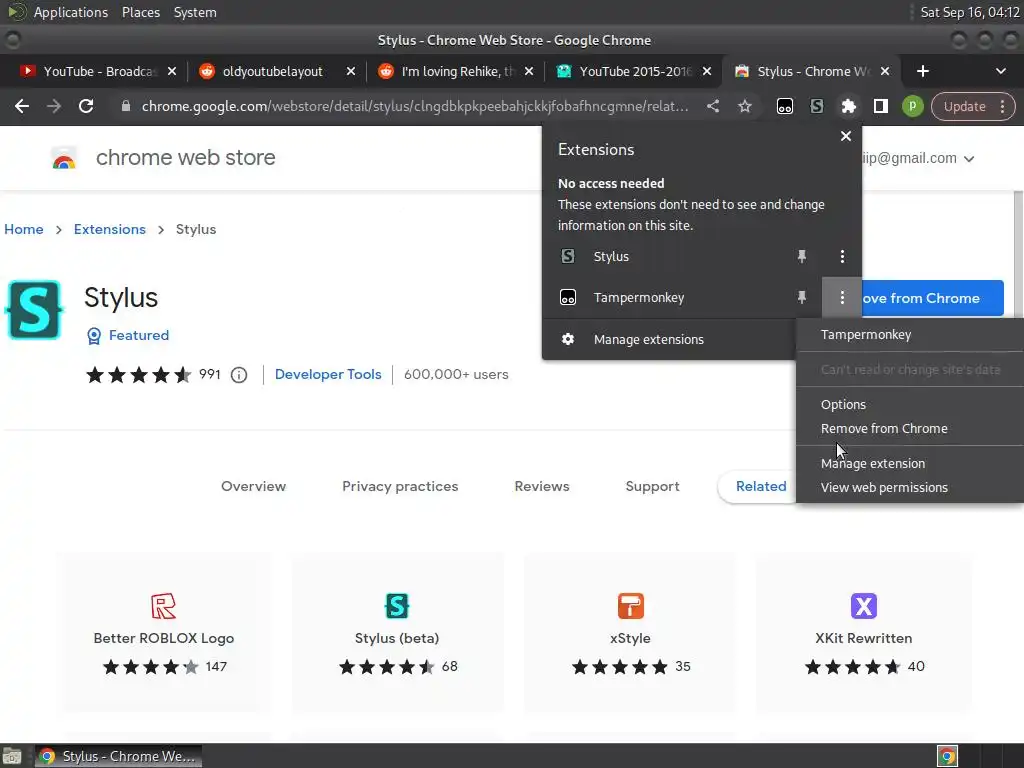This screenshot has width=1024, height=768.
Task: Click Stylus - Chrome taskbar entry
Action: [118, 756]
